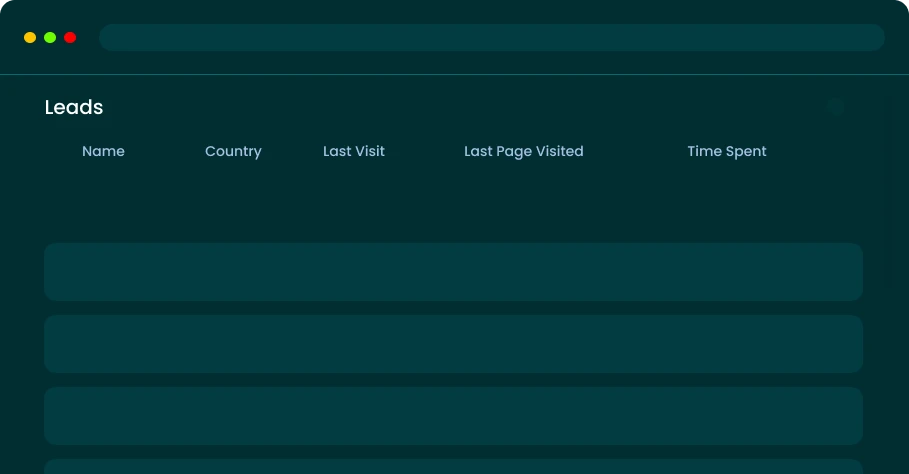909x474 pixels.
Task: Click third row's cell under Last Visit
Action: [x=354, y=416]
